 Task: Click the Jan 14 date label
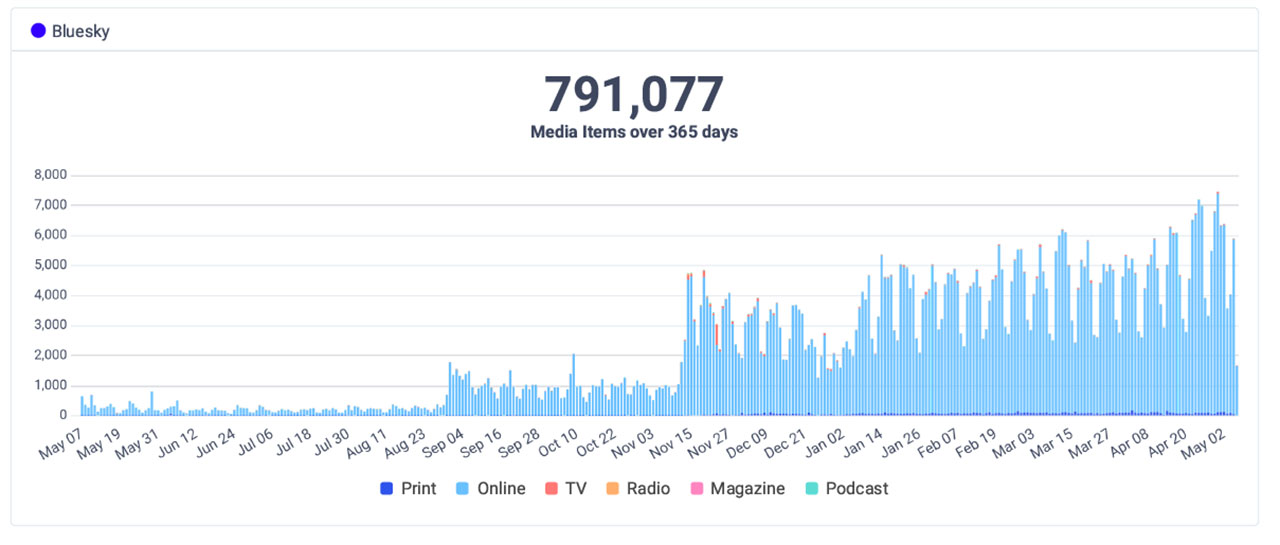point(866,441)
